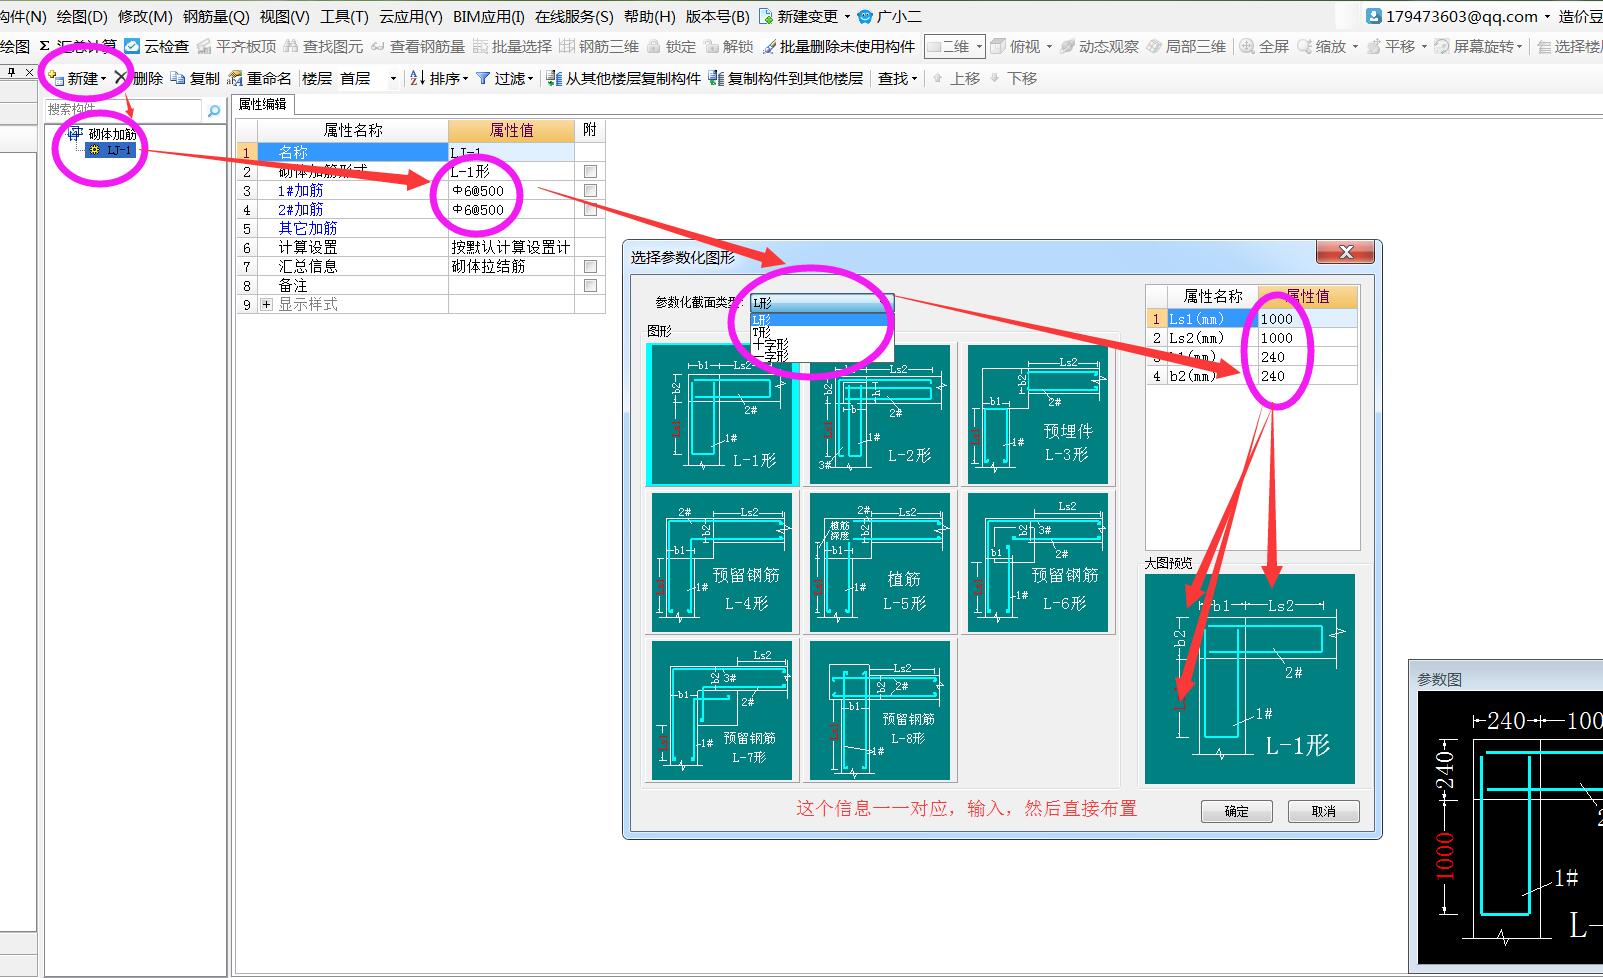Click the search magnifier in component search box
The image size is (1603, 978).
[214, 110]
